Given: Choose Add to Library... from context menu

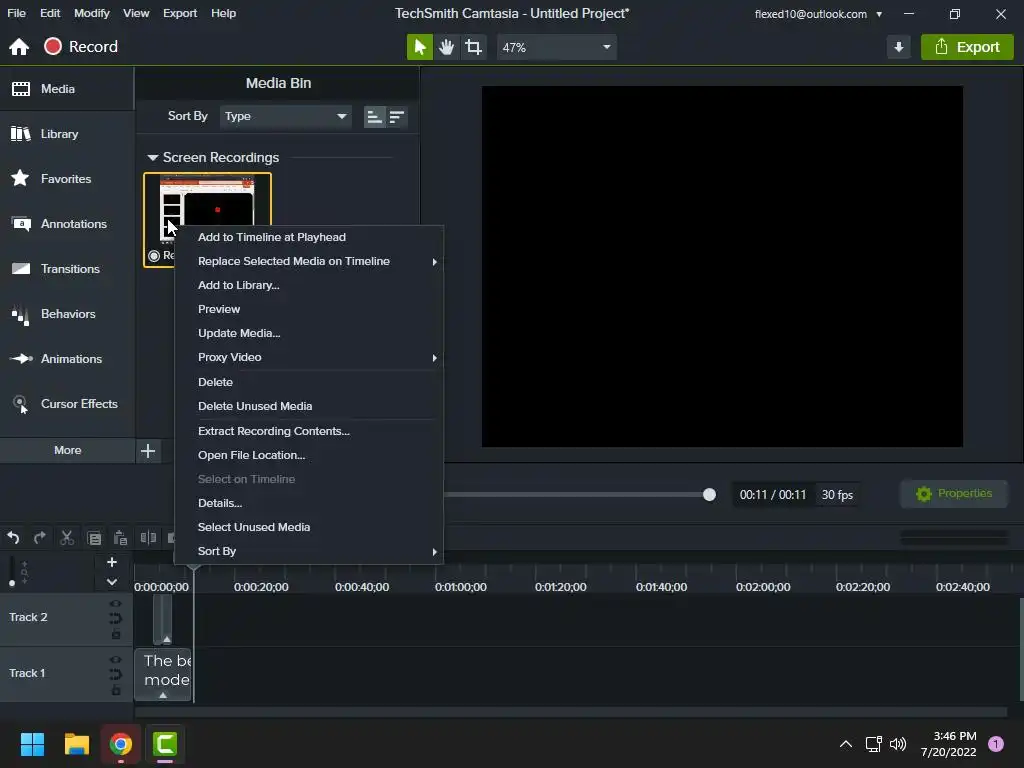Looking at the screenshot, I should point(309,285).
